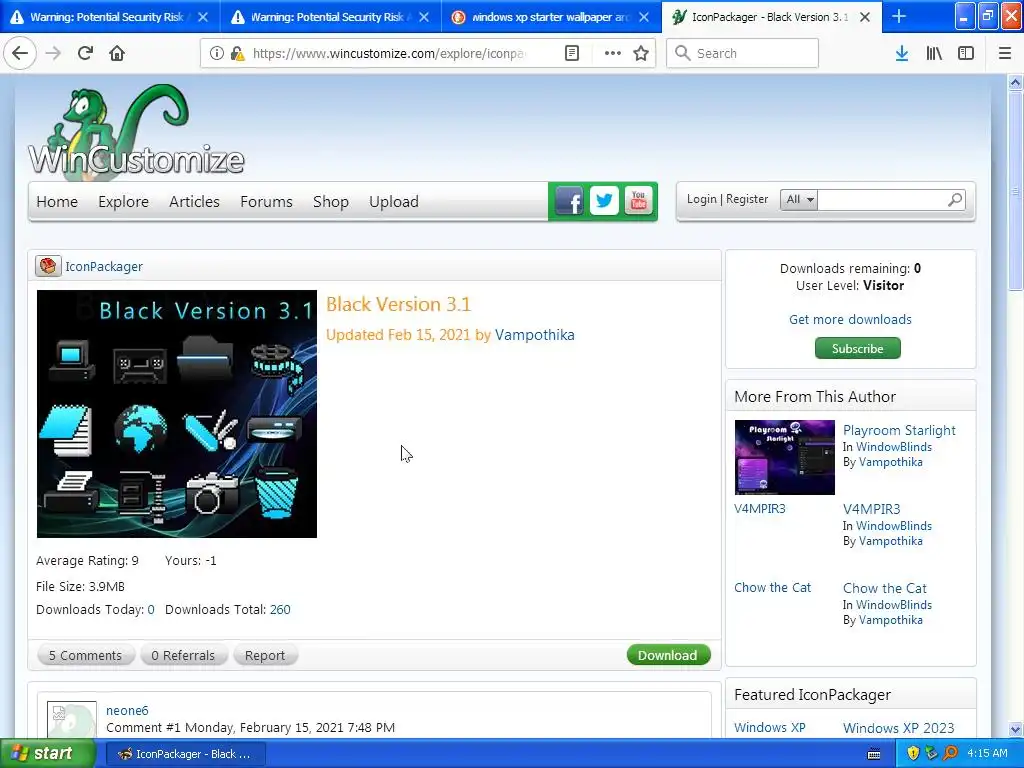
Task: Click the keyboard icon in taskbar
Action: coord(874,754)
